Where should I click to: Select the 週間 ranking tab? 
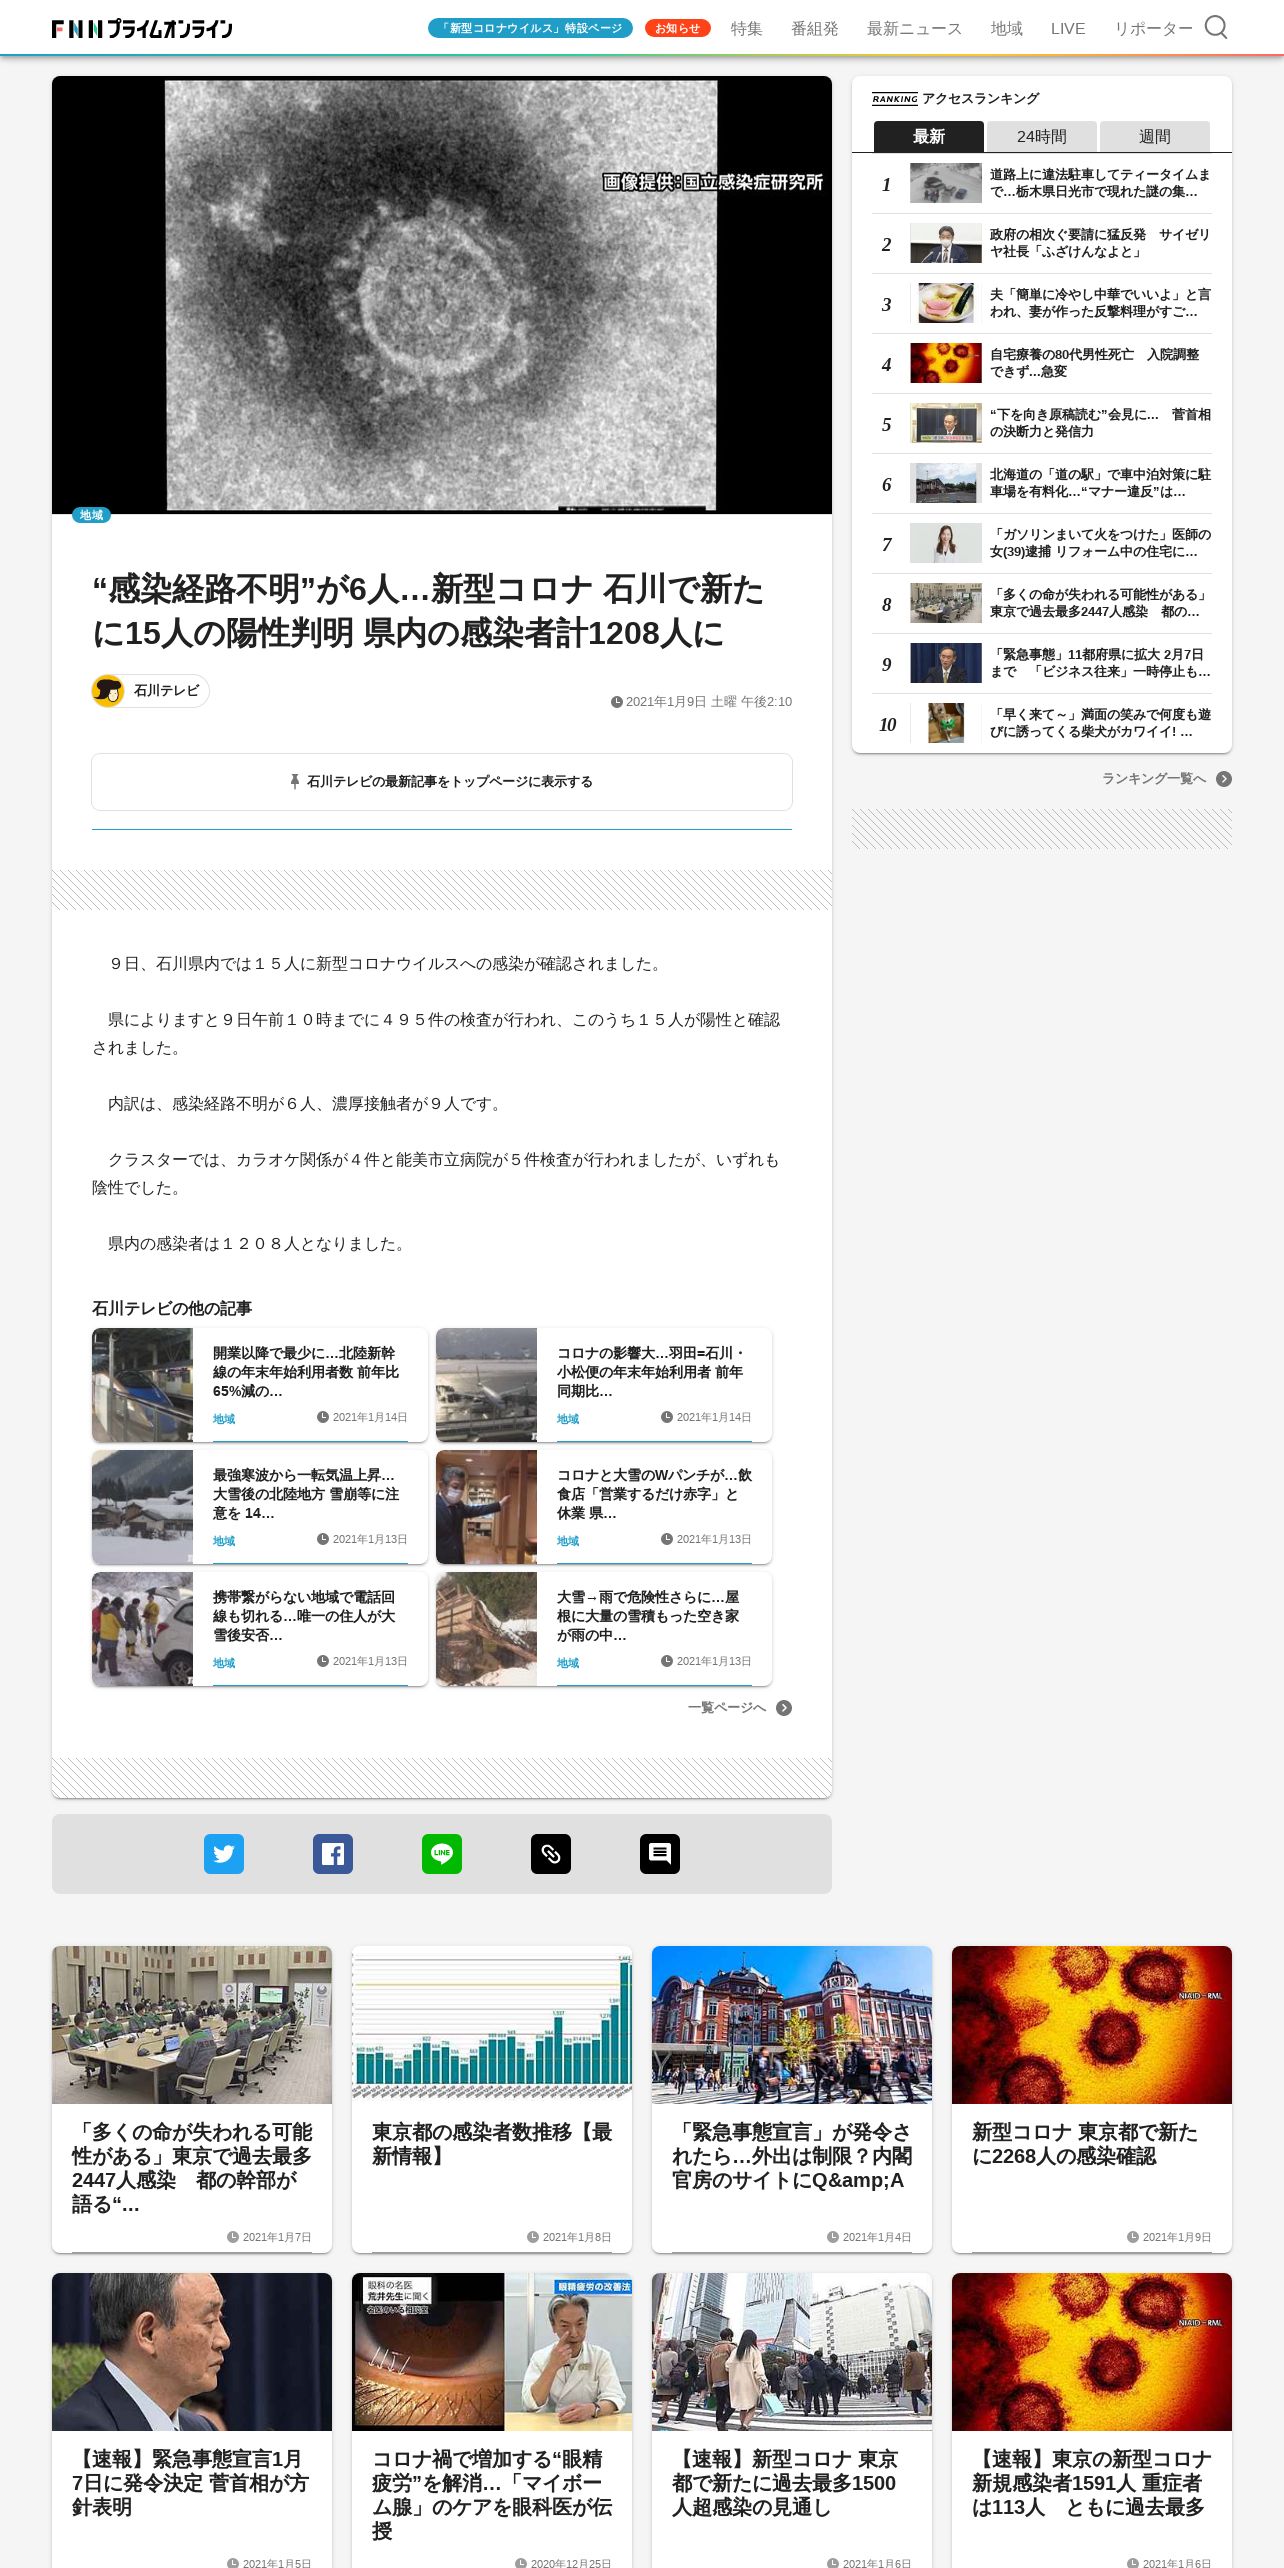click(x=1154, y=136)
